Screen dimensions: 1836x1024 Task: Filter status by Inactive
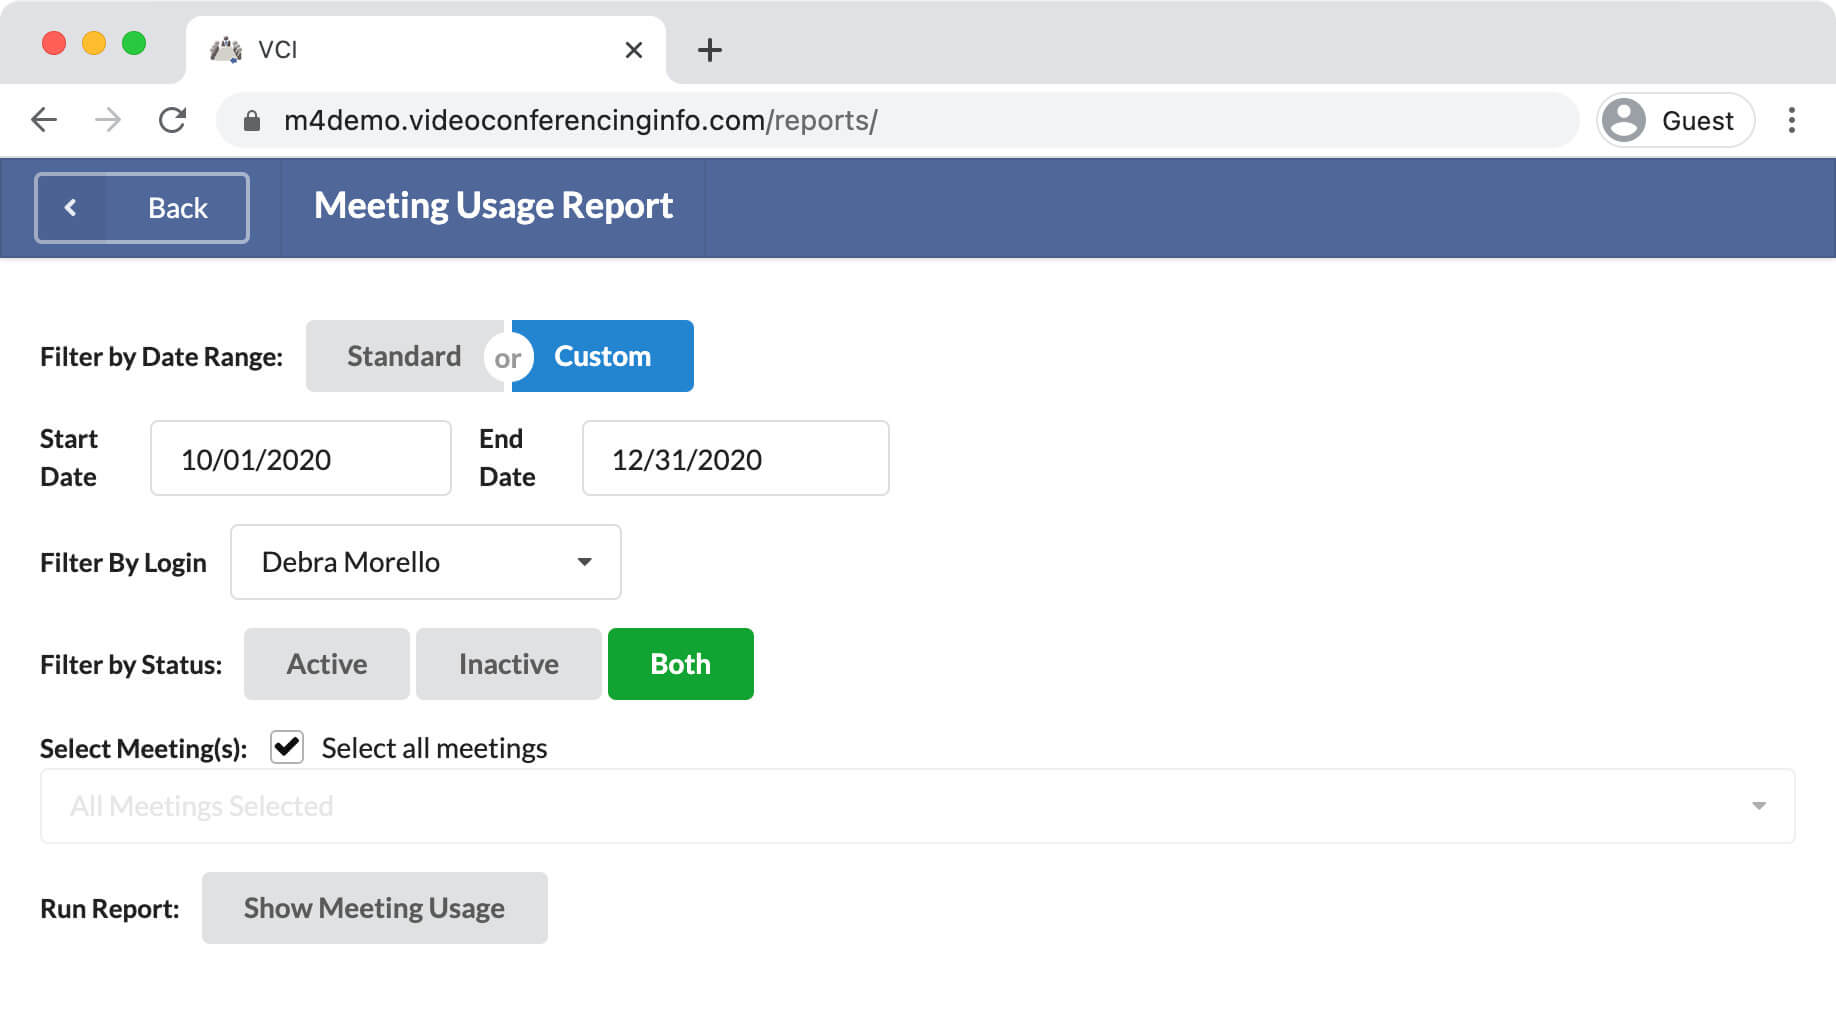(509, 664)
